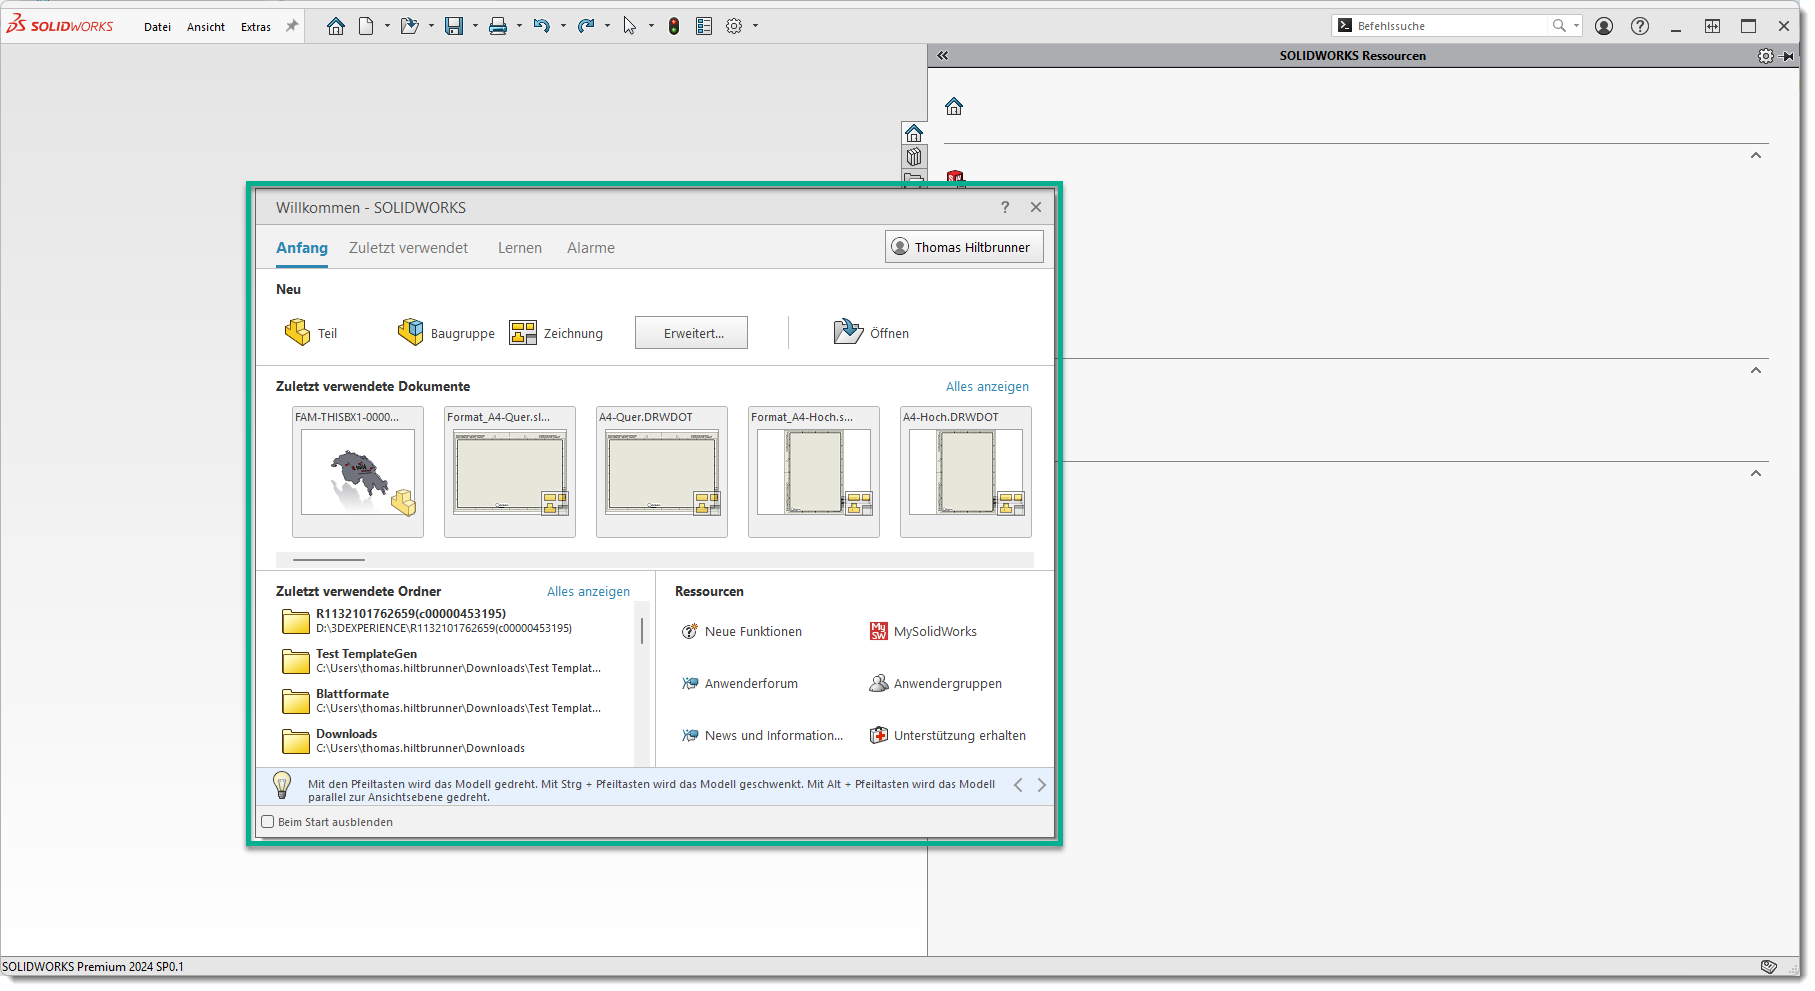The width and height of the screenshot is (1815, 991).
Task: Open the Datei menu
Action: 157,27
